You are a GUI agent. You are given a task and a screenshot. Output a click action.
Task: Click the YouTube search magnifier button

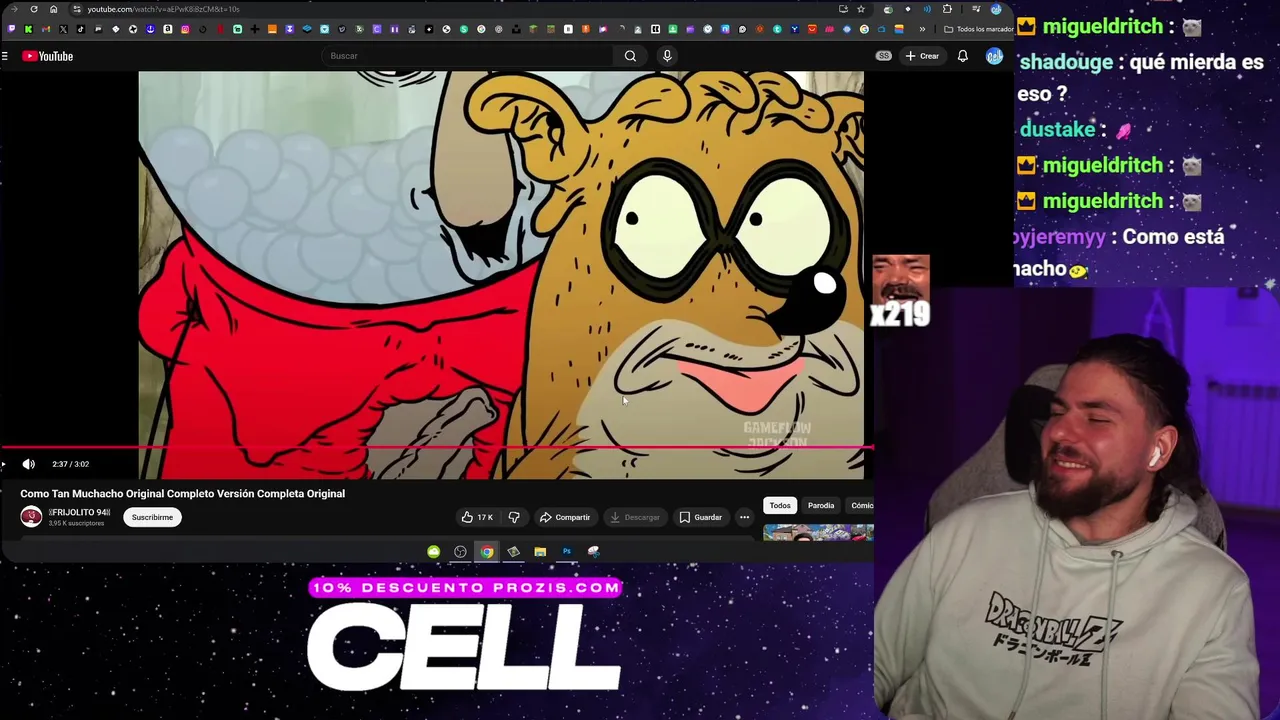point(630,56)
